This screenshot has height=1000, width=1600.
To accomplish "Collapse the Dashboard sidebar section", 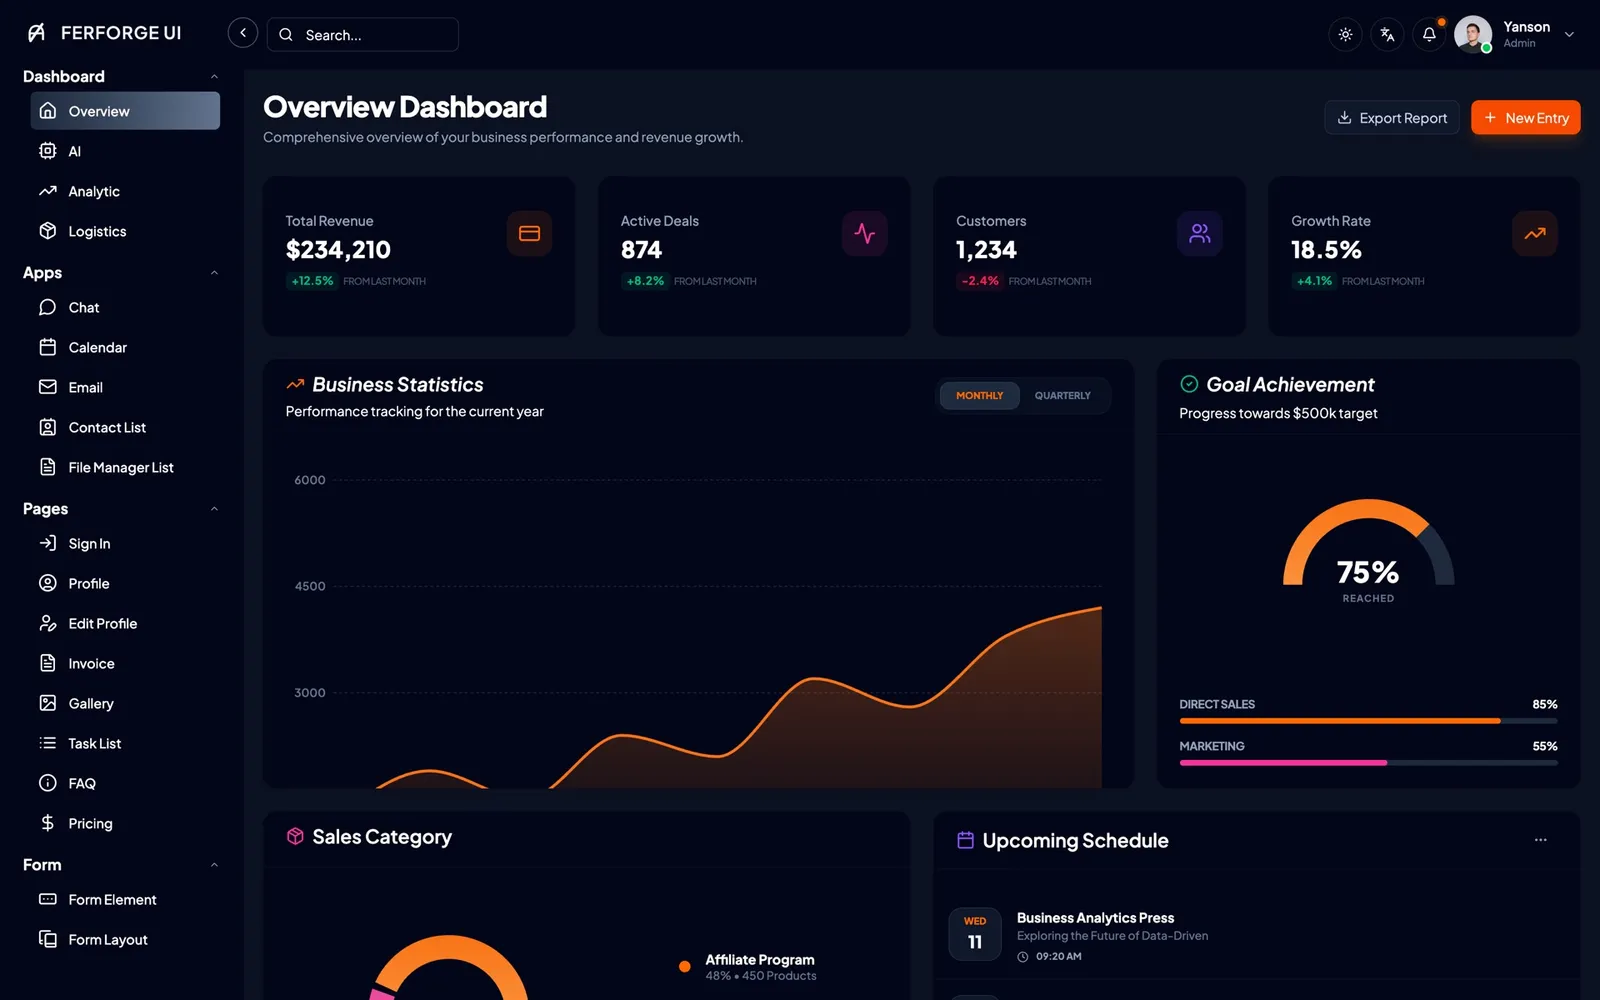I will (214, 77).
